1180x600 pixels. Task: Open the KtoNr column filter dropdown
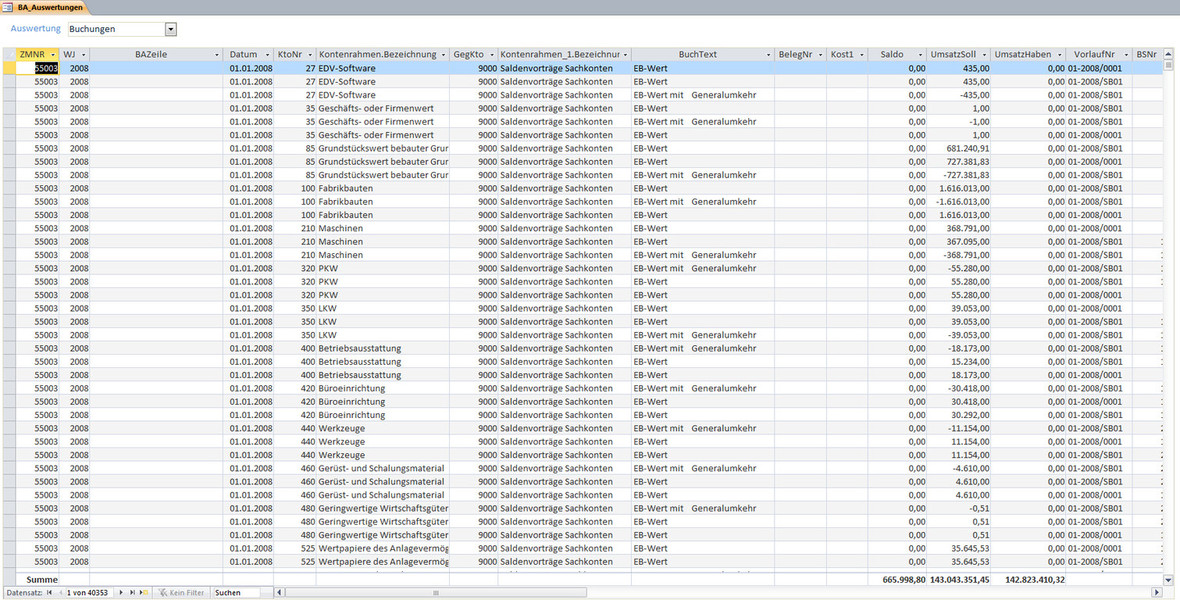(x=309, y=55)
